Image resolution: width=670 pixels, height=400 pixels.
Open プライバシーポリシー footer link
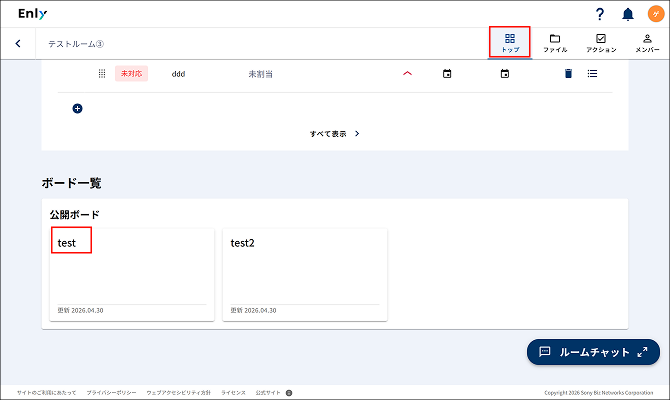coord(112,393)
